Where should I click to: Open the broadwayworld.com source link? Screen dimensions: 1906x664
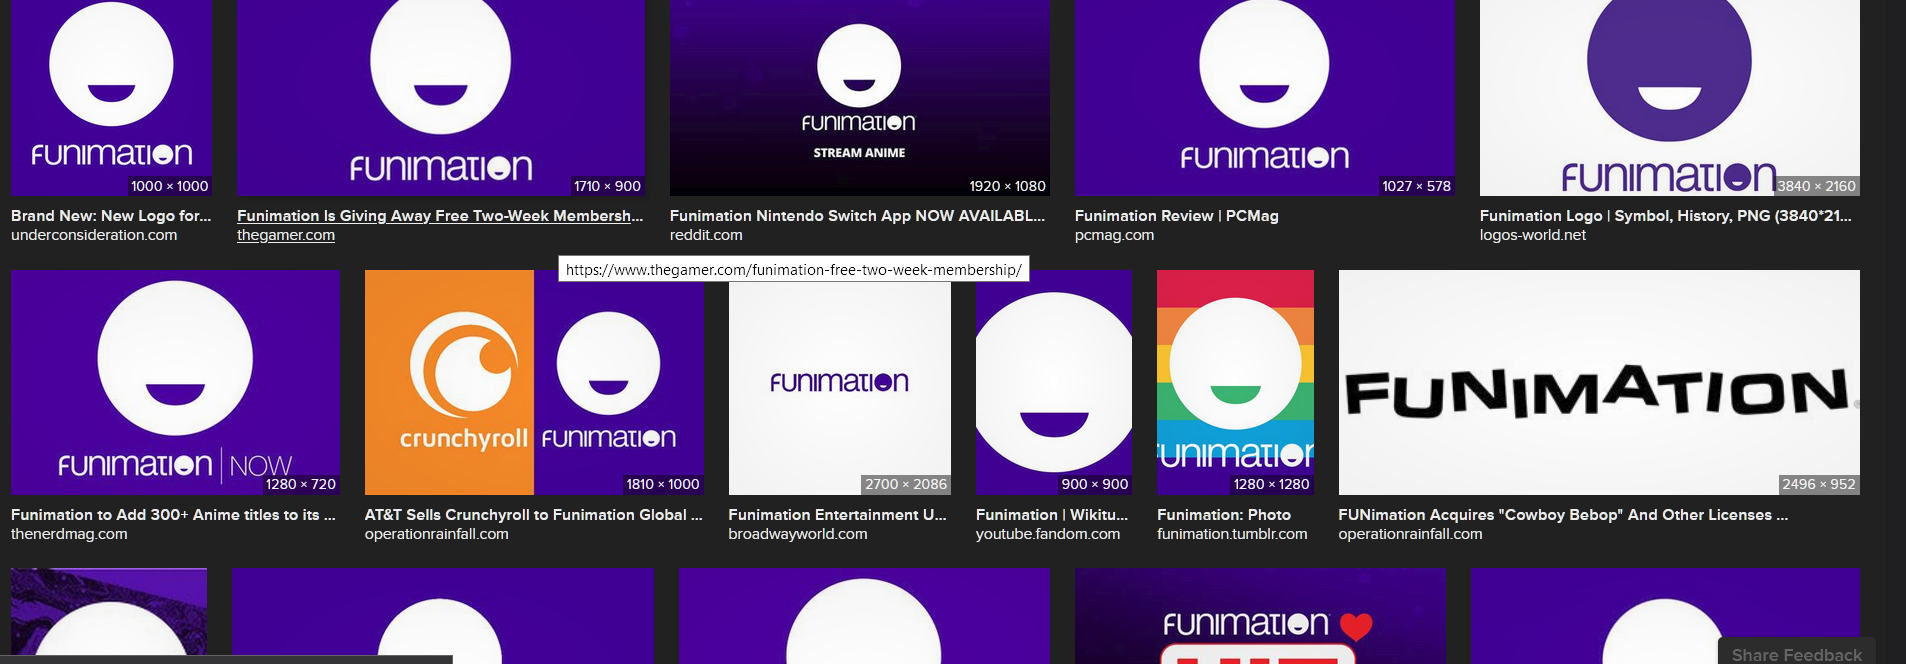pos(798,534)
